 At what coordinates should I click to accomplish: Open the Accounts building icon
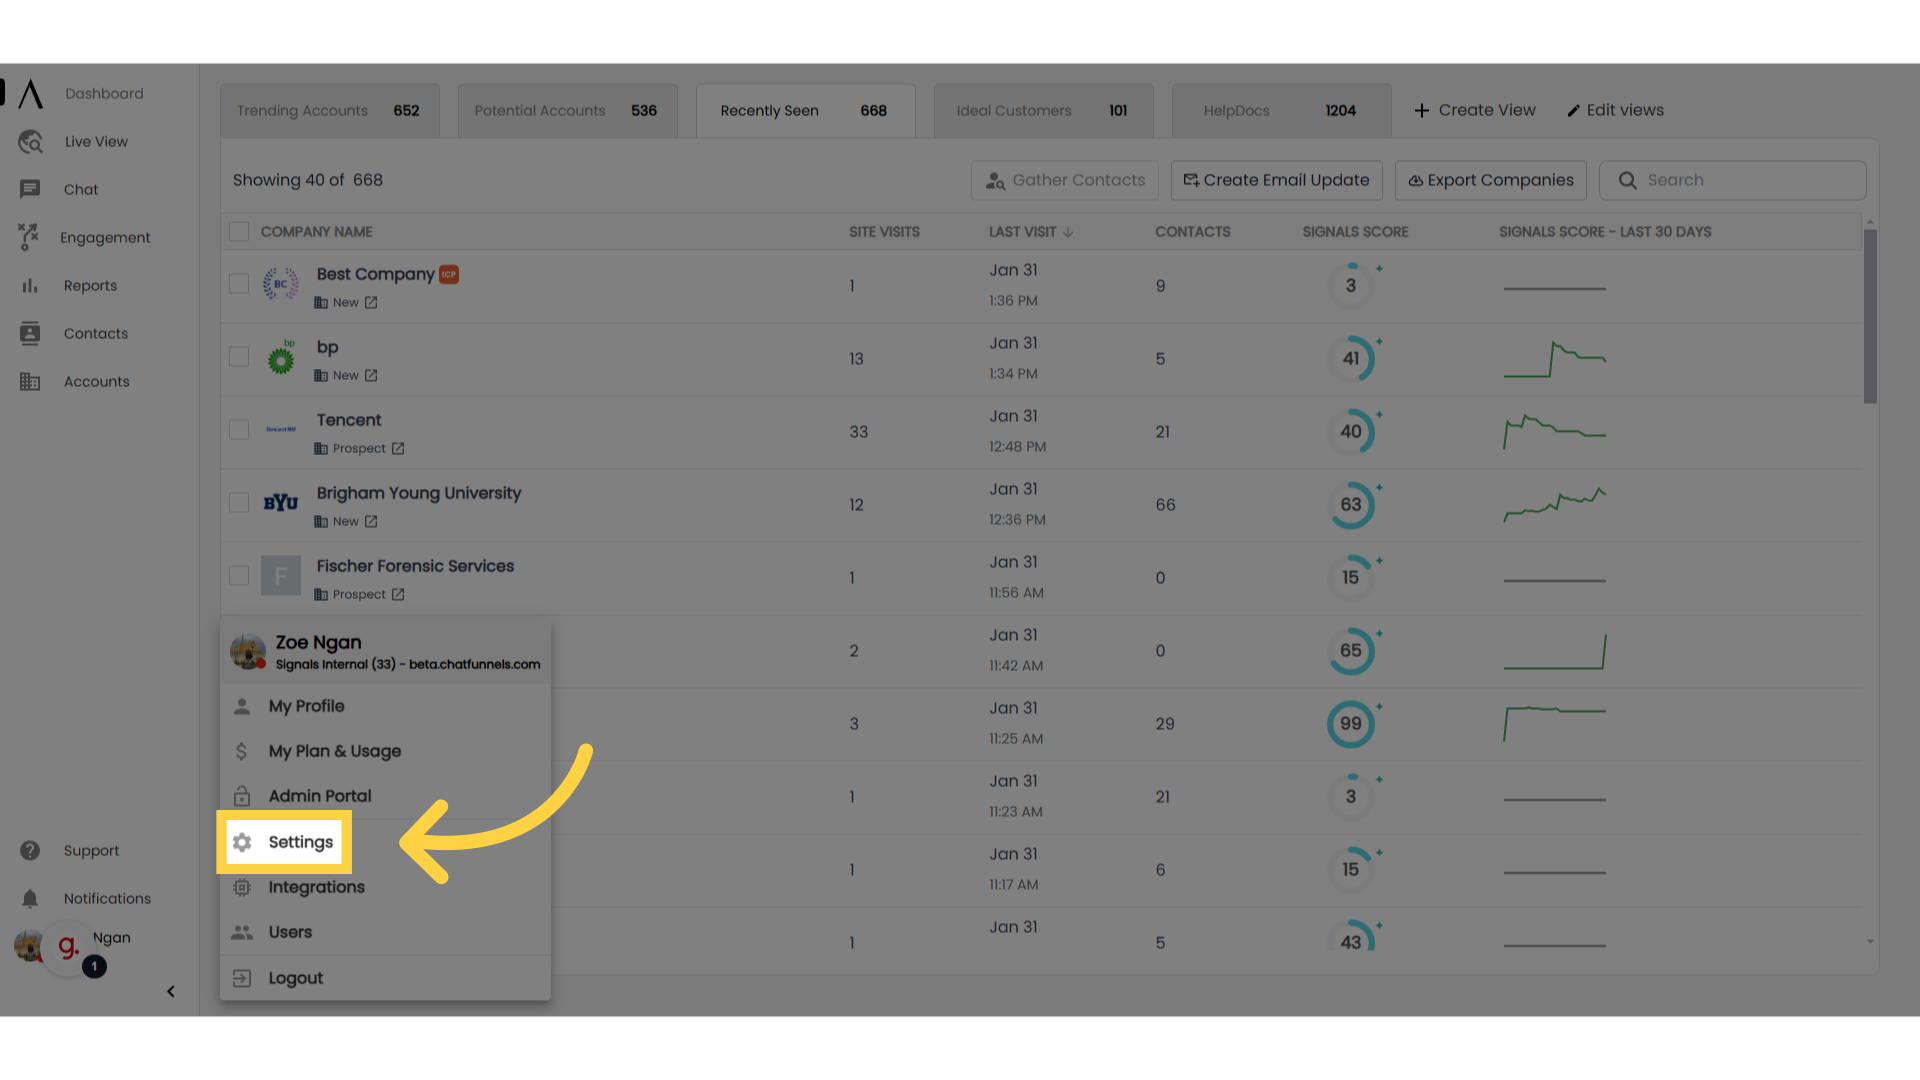point(30,382)
